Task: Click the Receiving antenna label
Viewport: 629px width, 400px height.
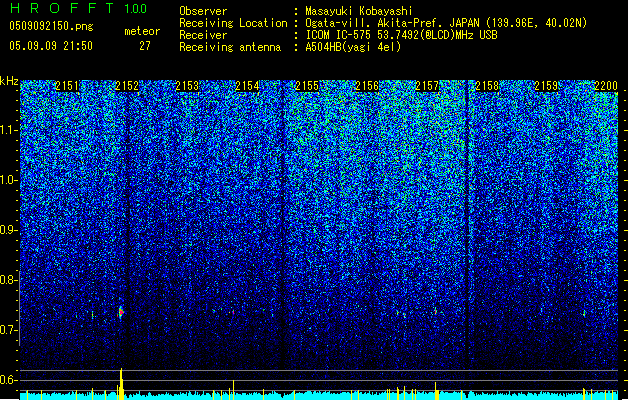Action: (230, 47)
